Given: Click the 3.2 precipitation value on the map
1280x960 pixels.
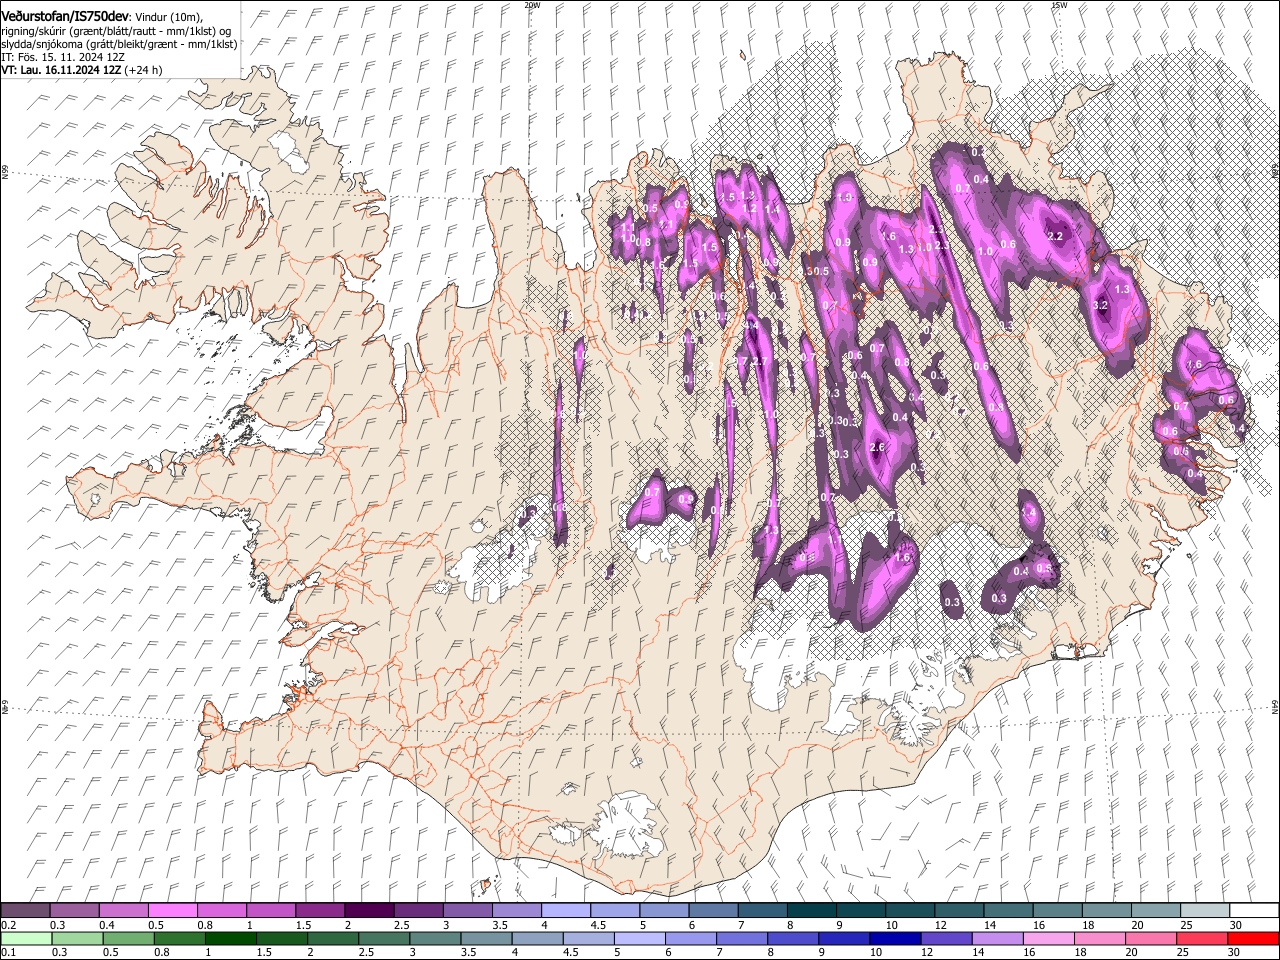Looking at the screenshot, I should (1101, 305).
